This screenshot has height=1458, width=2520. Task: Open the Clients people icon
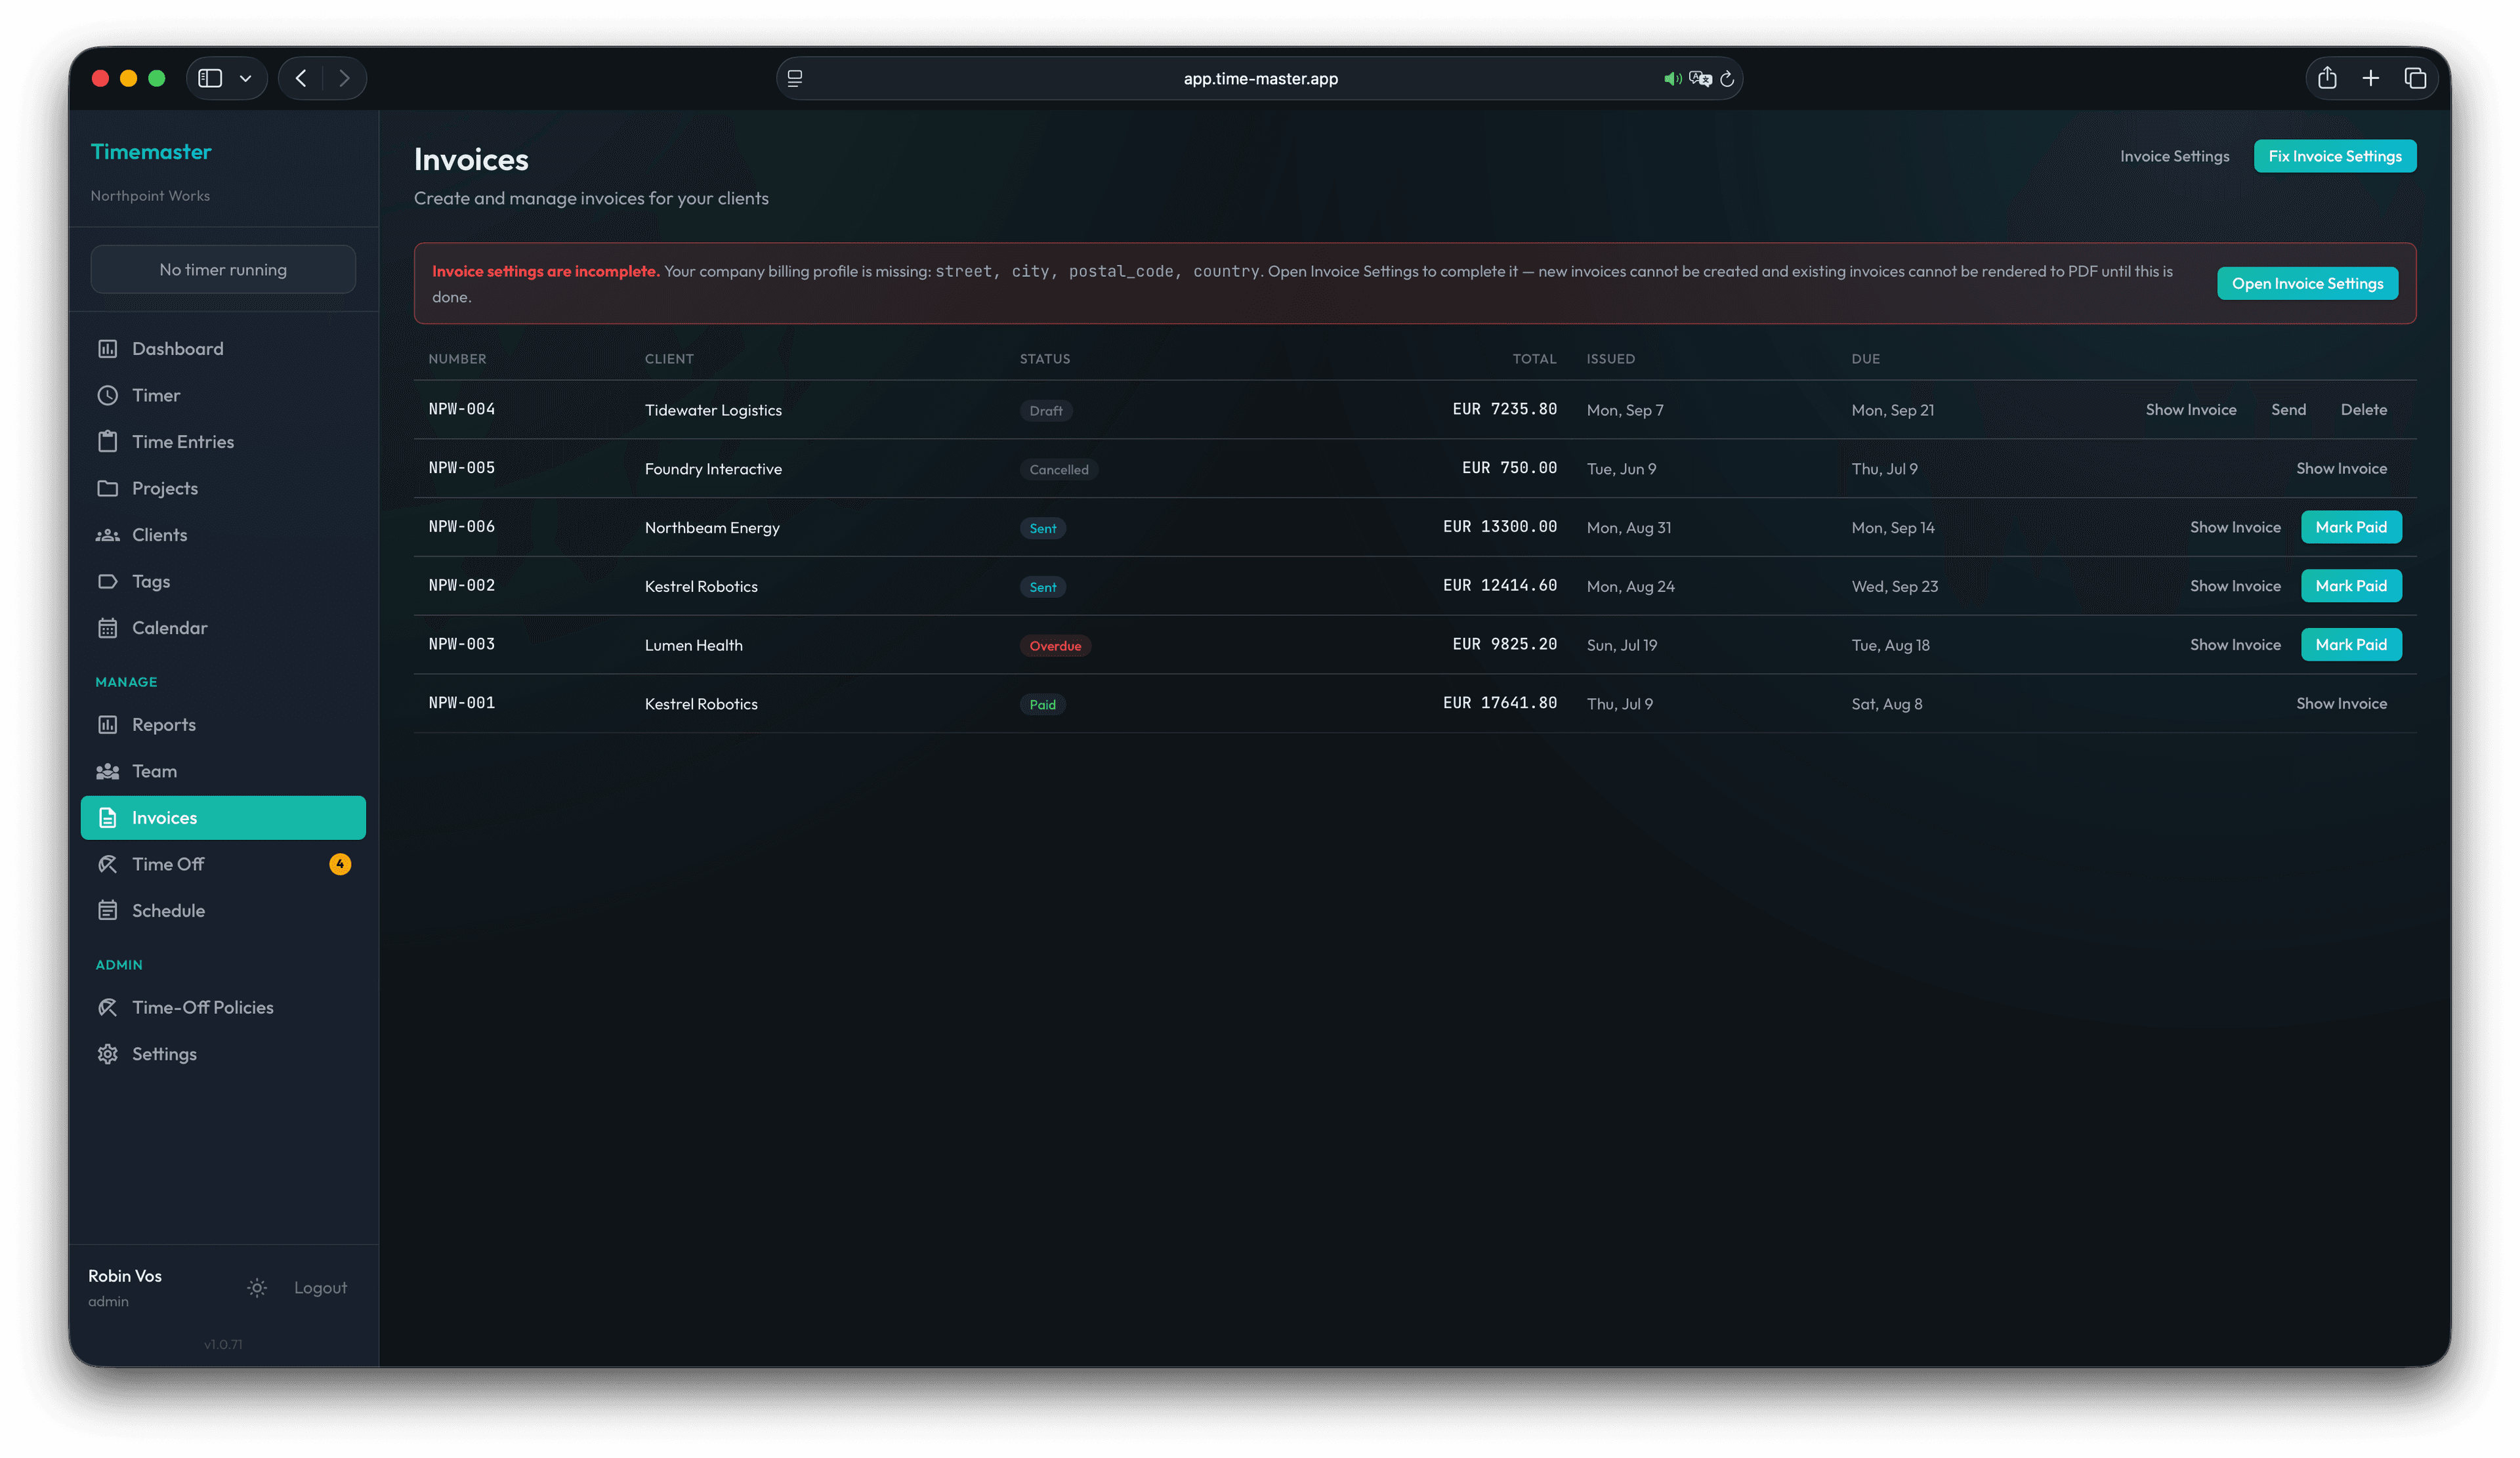click(107, 535)
